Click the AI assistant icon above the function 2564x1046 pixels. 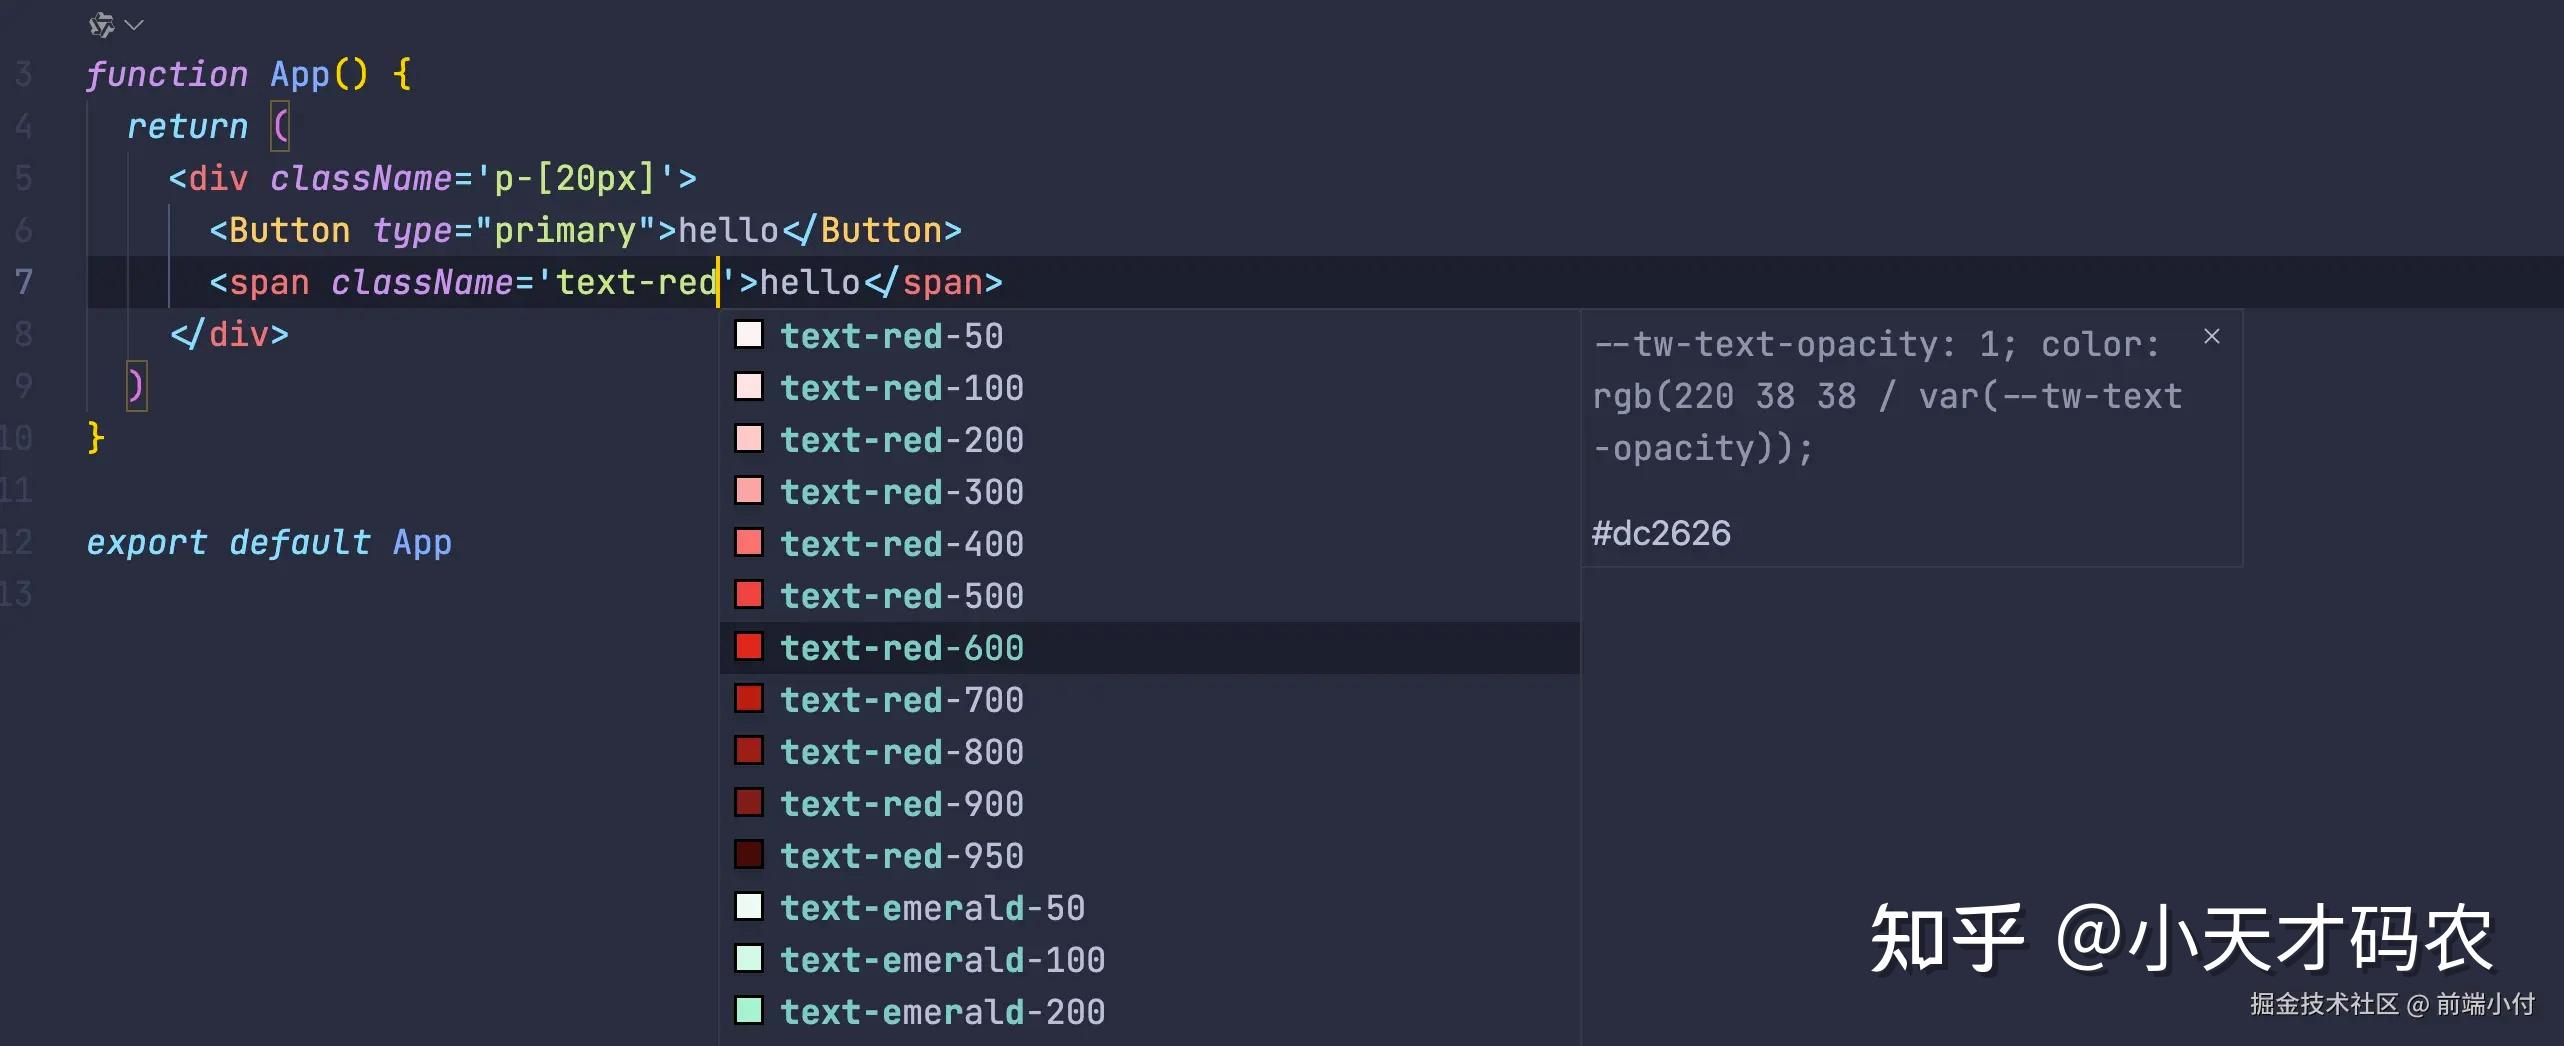[100, 25]
